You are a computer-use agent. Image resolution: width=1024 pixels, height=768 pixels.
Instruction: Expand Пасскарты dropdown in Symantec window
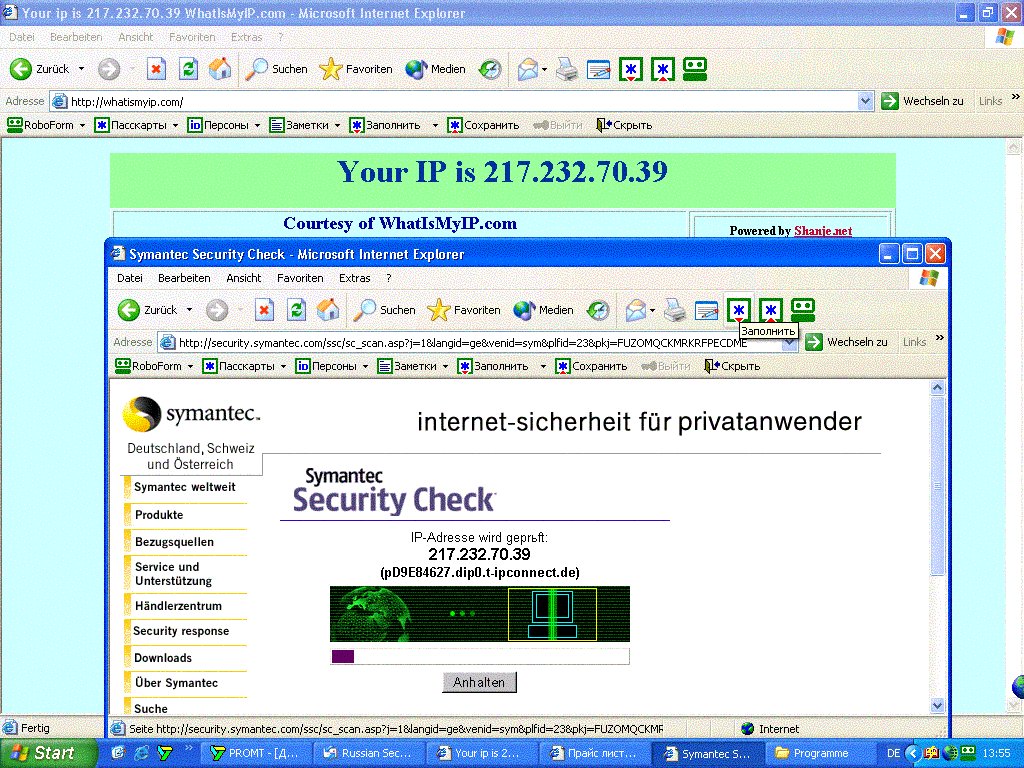283,366
